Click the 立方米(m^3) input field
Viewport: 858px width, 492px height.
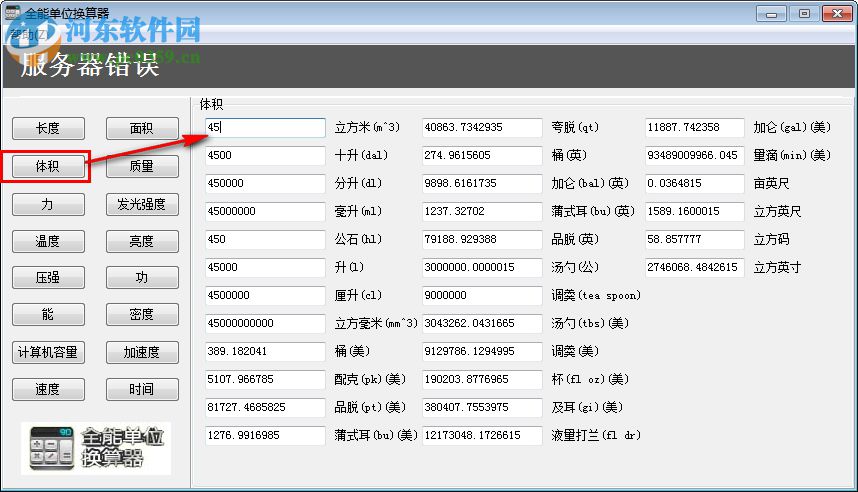[x=265, y=128]
